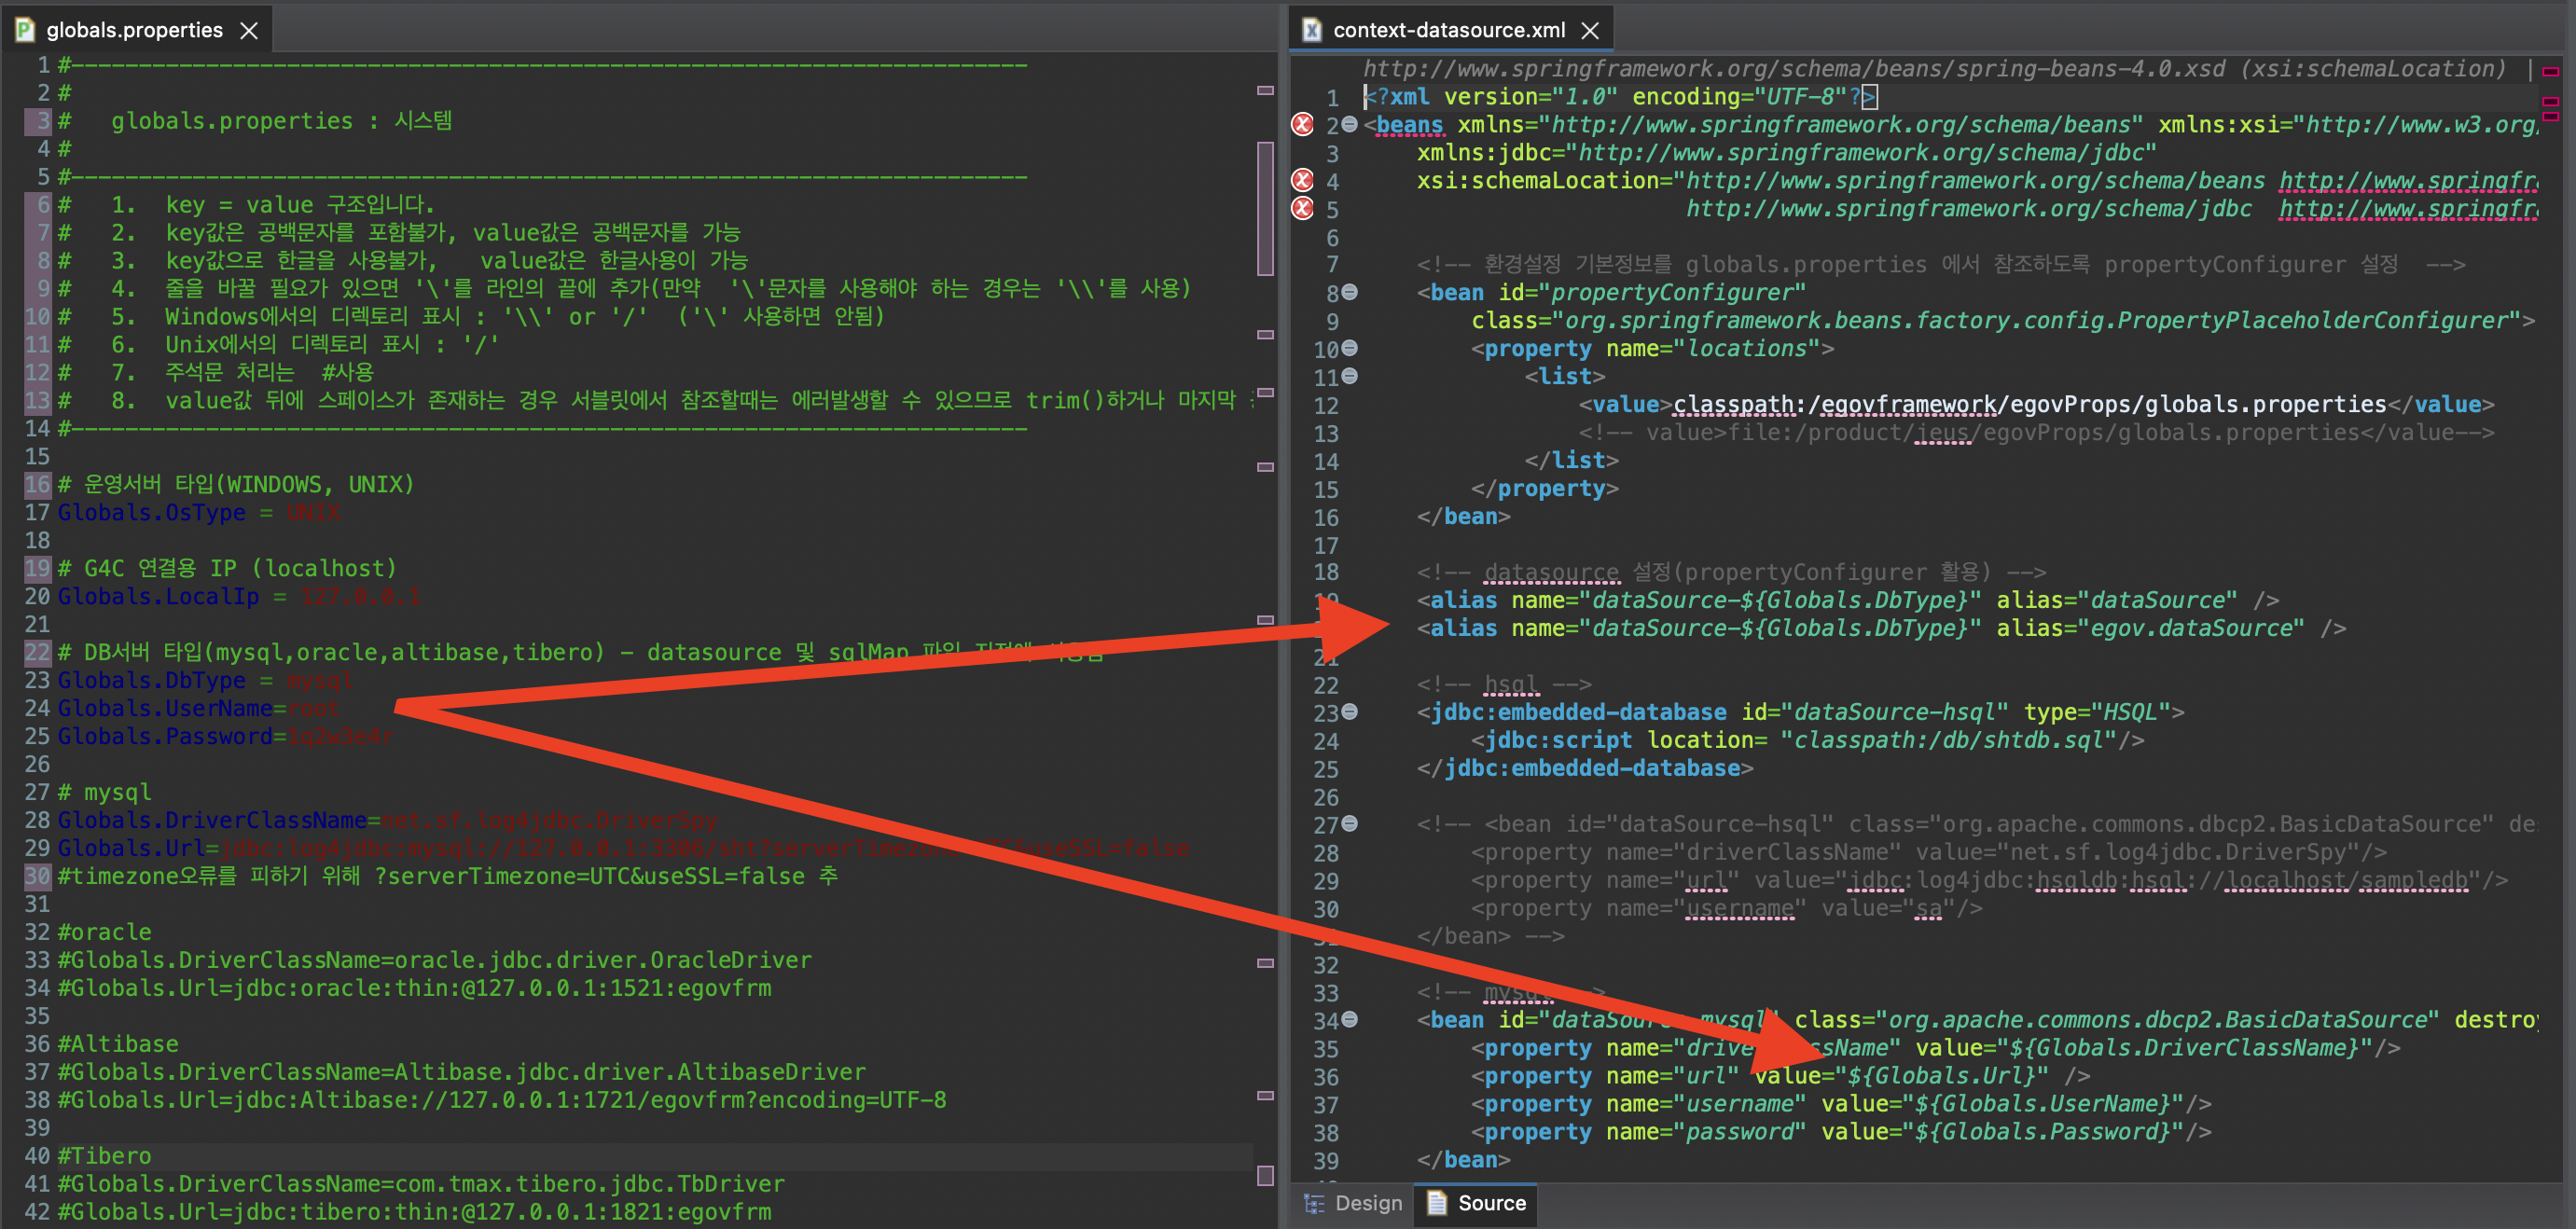Click error marker on XML line 2
Viewport: 2576px width, 1229px height.
(x=1302, y=125)
